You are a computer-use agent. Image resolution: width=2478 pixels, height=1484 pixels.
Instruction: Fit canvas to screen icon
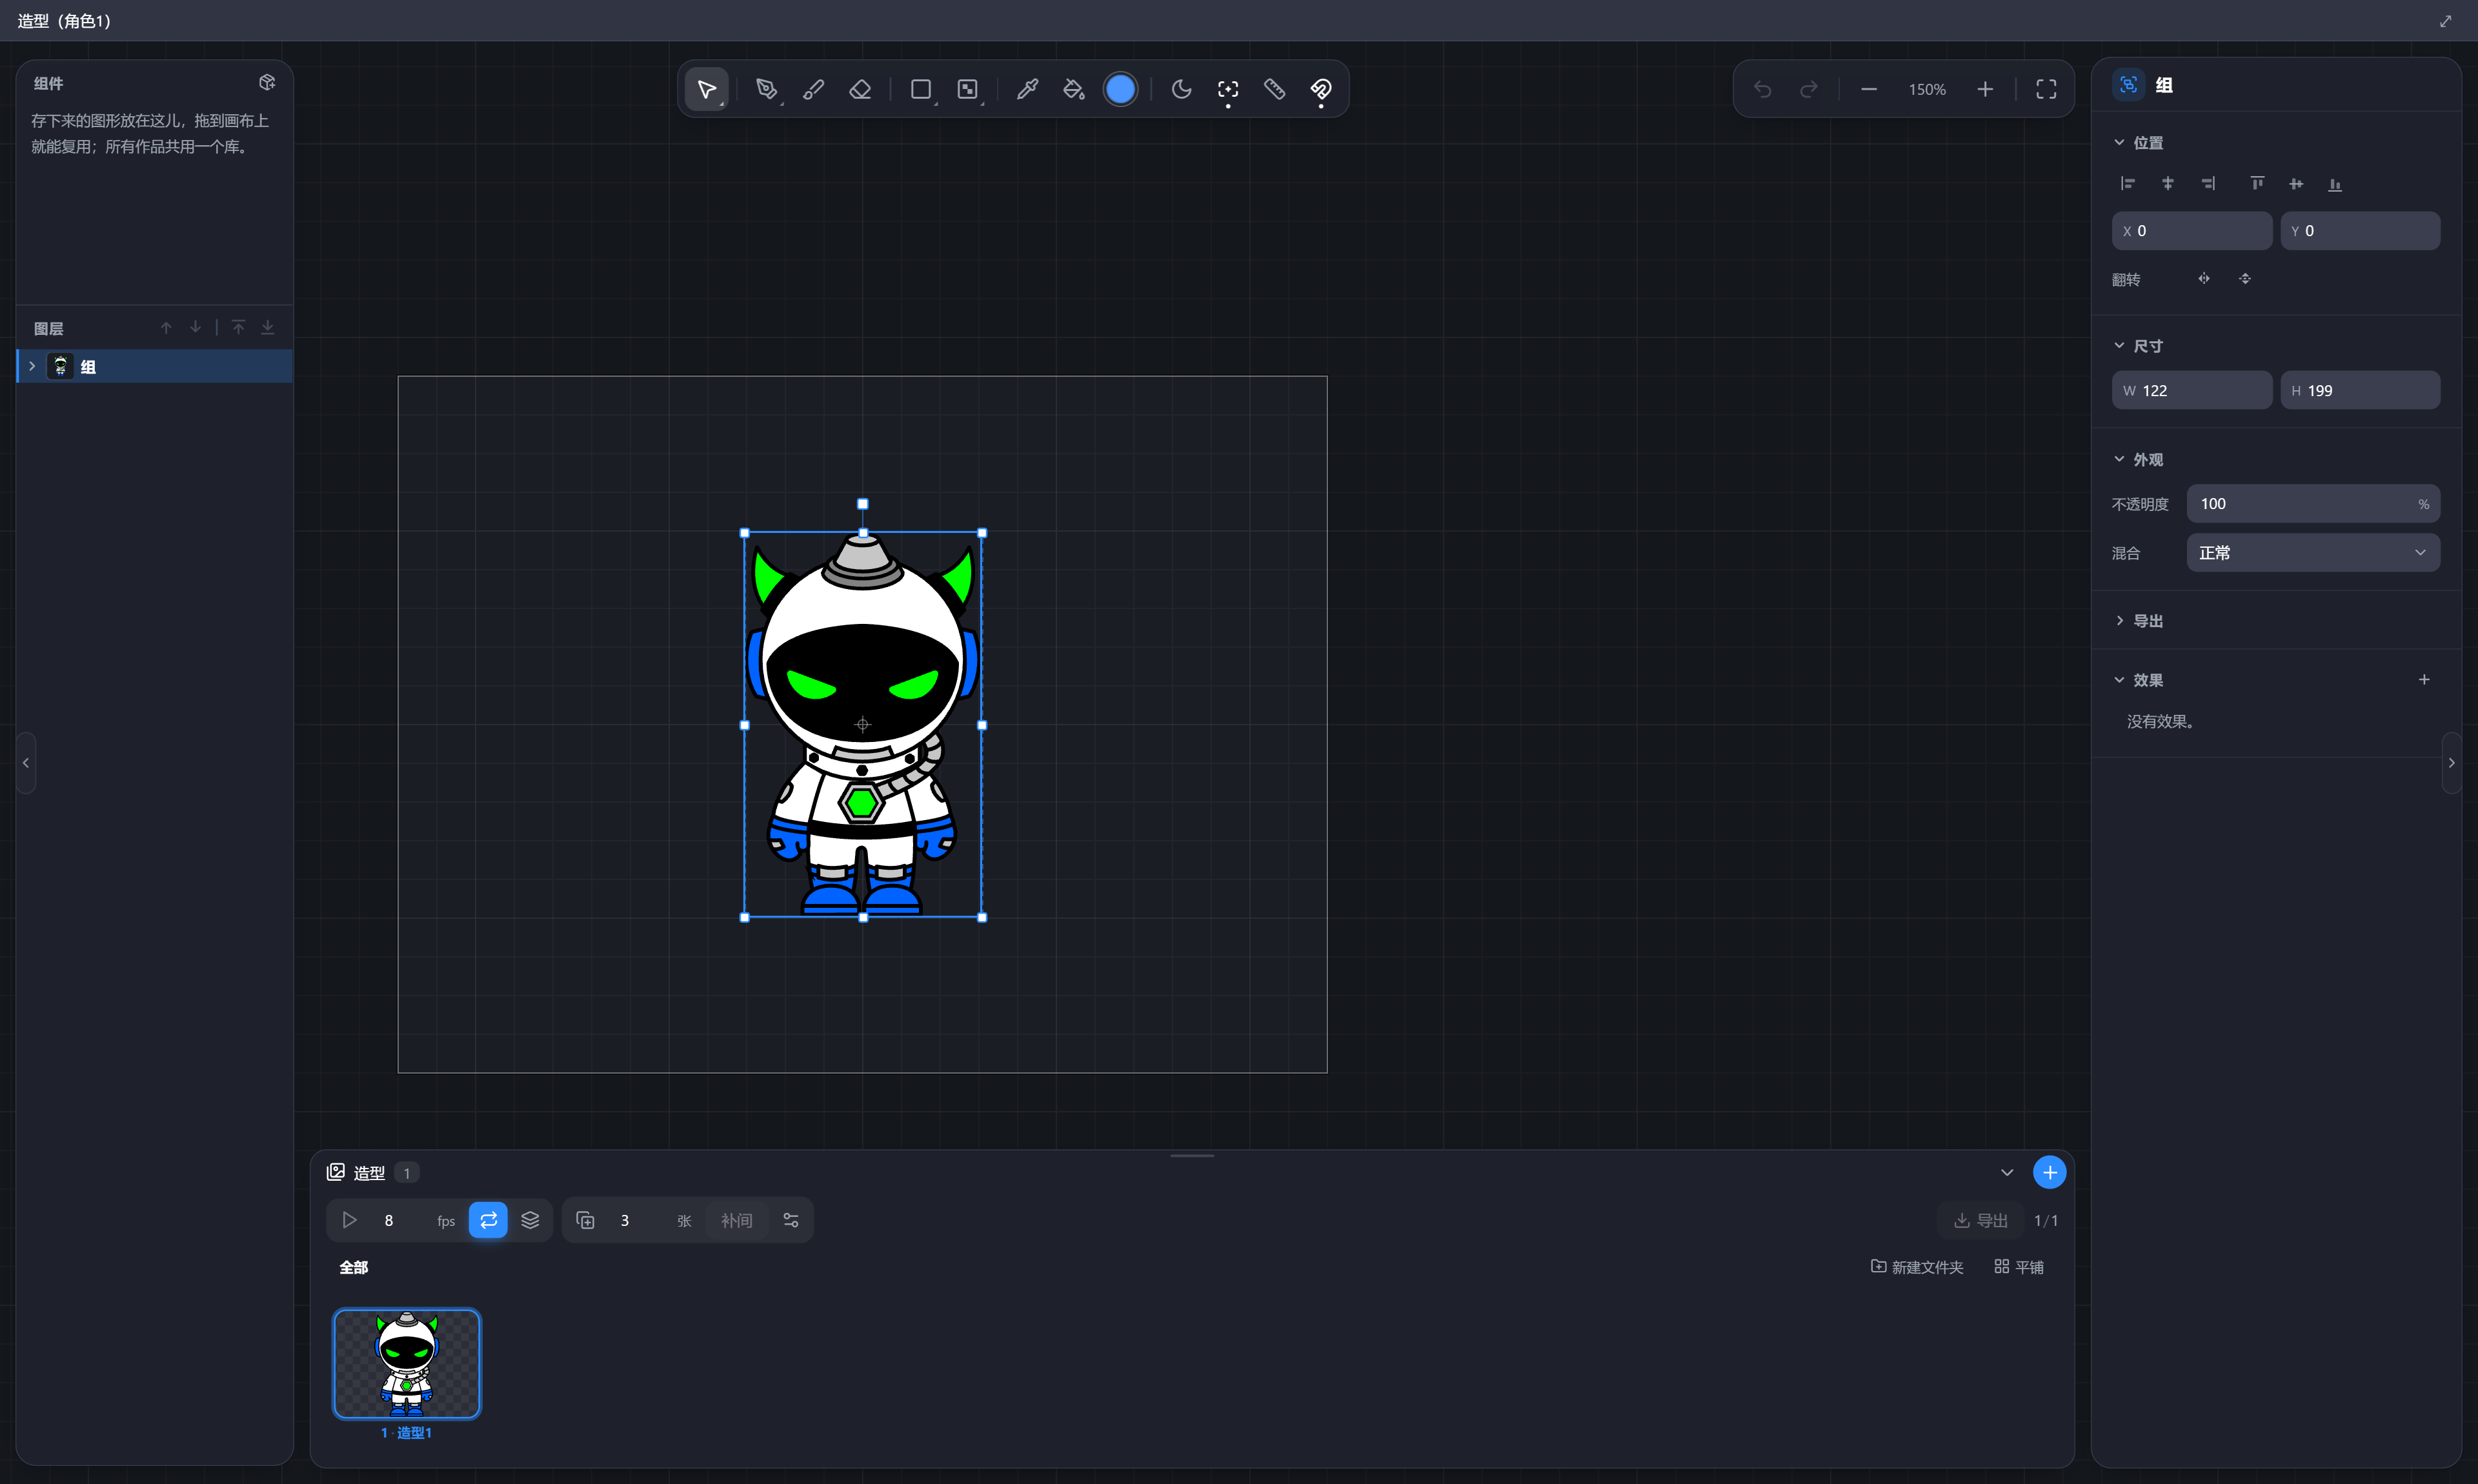2046,90
